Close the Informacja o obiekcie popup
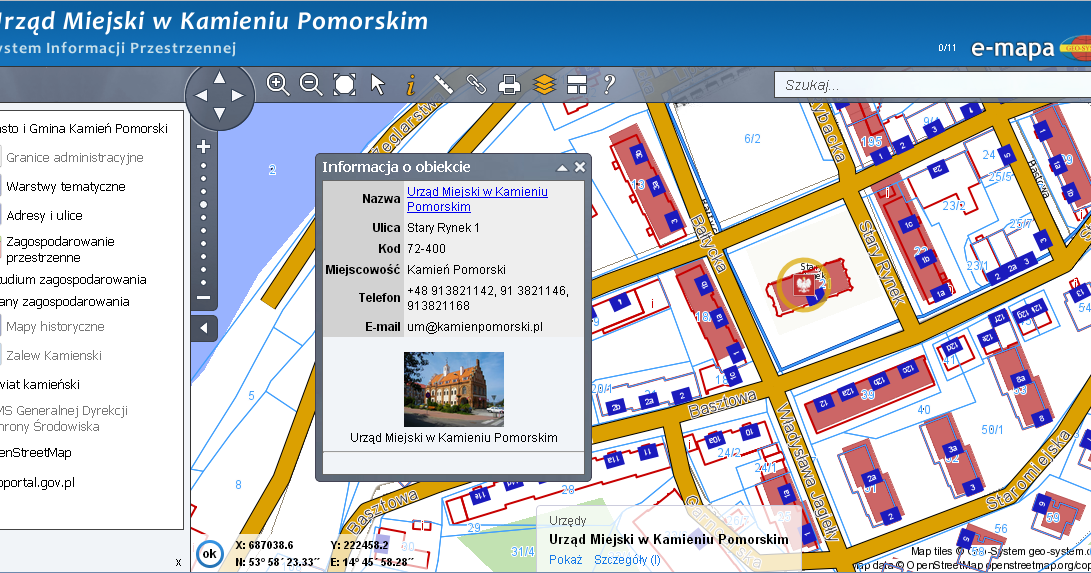1091x573 pixels. [580, 167]
